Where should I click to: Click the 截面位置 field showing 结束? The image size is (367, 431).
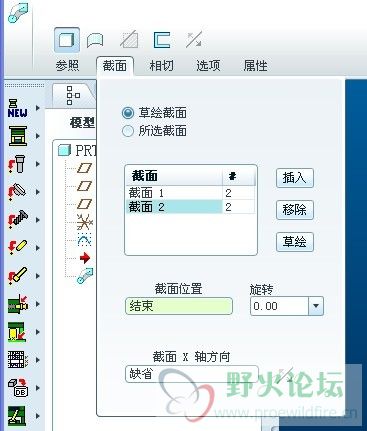point(179,306)
